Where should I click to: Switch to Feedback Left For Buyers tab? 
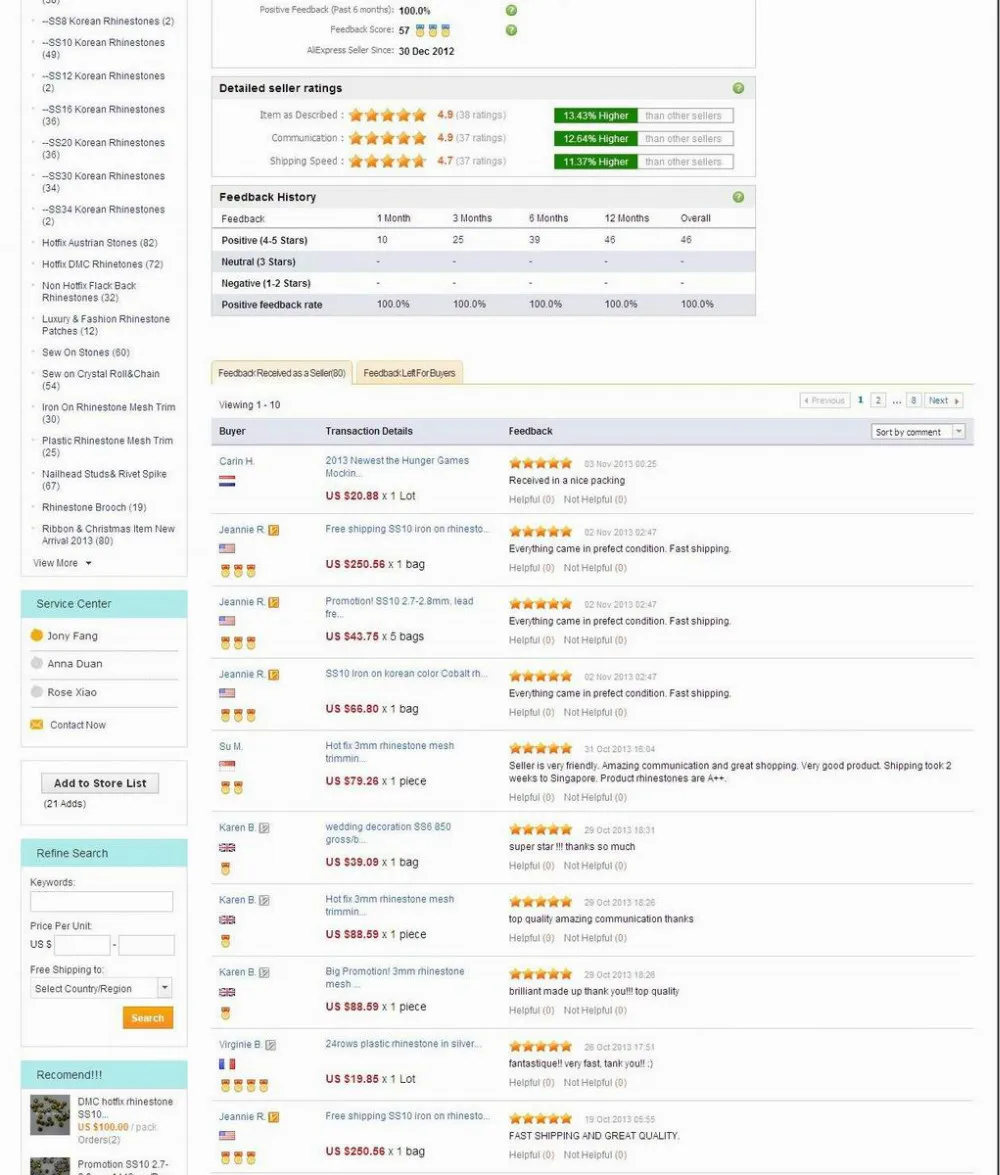click(409, 372)
